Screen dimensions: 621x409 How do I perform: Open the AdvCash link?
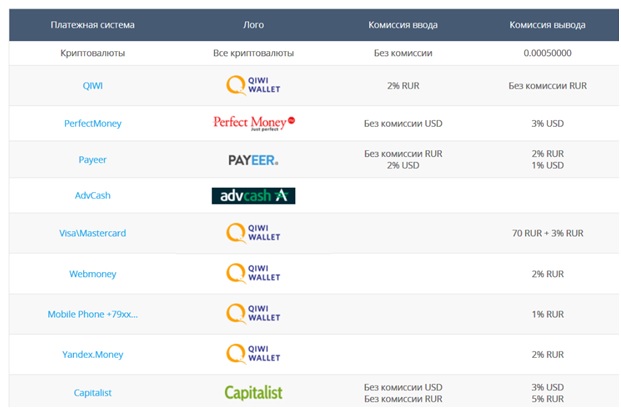coord(93,196)
